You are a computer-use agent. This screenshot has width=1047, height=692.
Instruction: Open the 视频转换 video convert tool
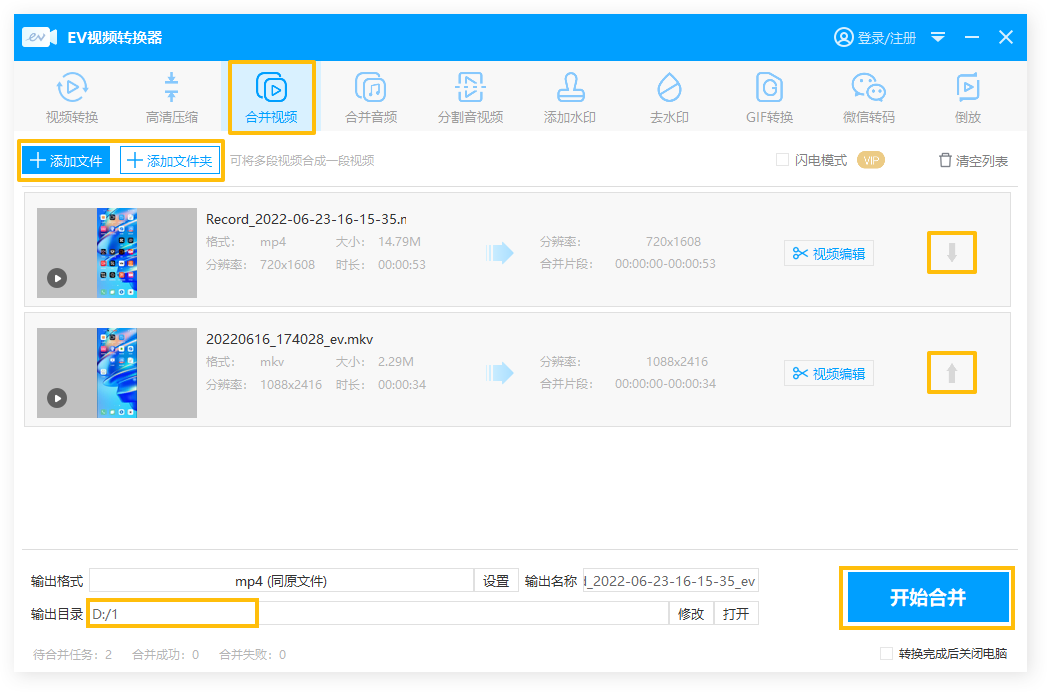pos(72,98)
